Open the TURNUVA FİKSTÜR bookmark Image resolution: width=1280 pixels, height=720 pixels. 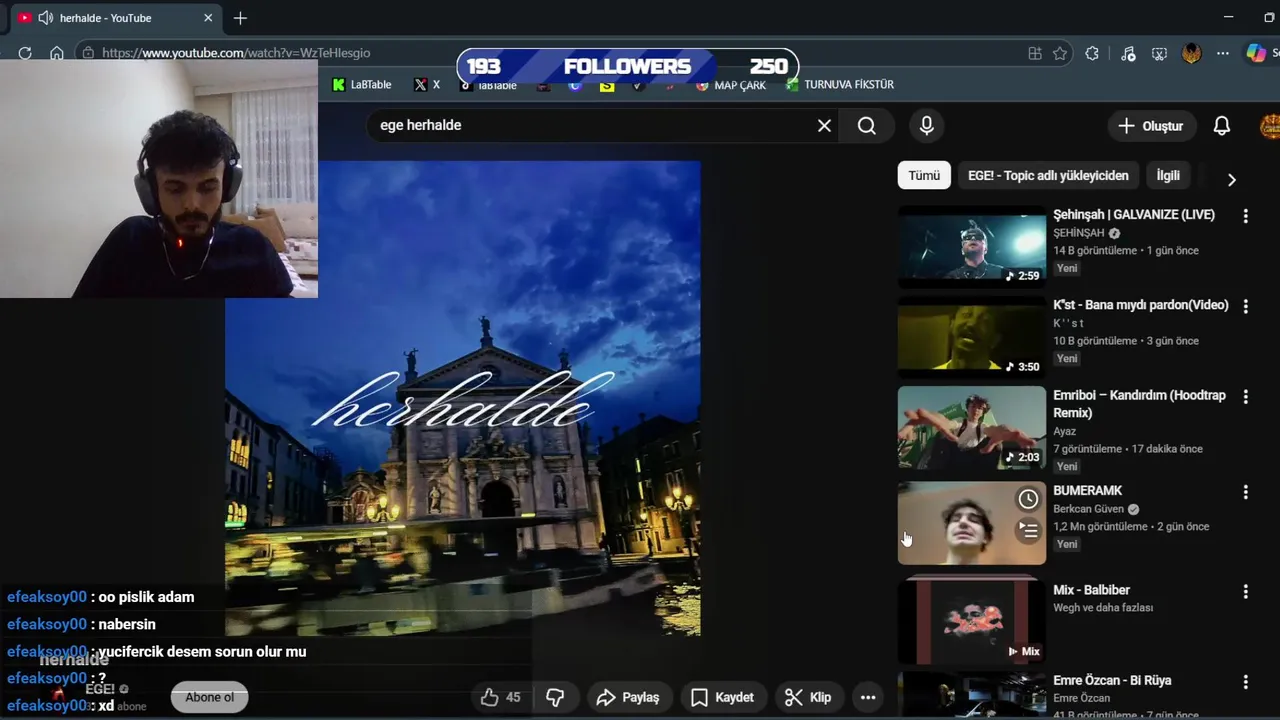coord(840,85)
